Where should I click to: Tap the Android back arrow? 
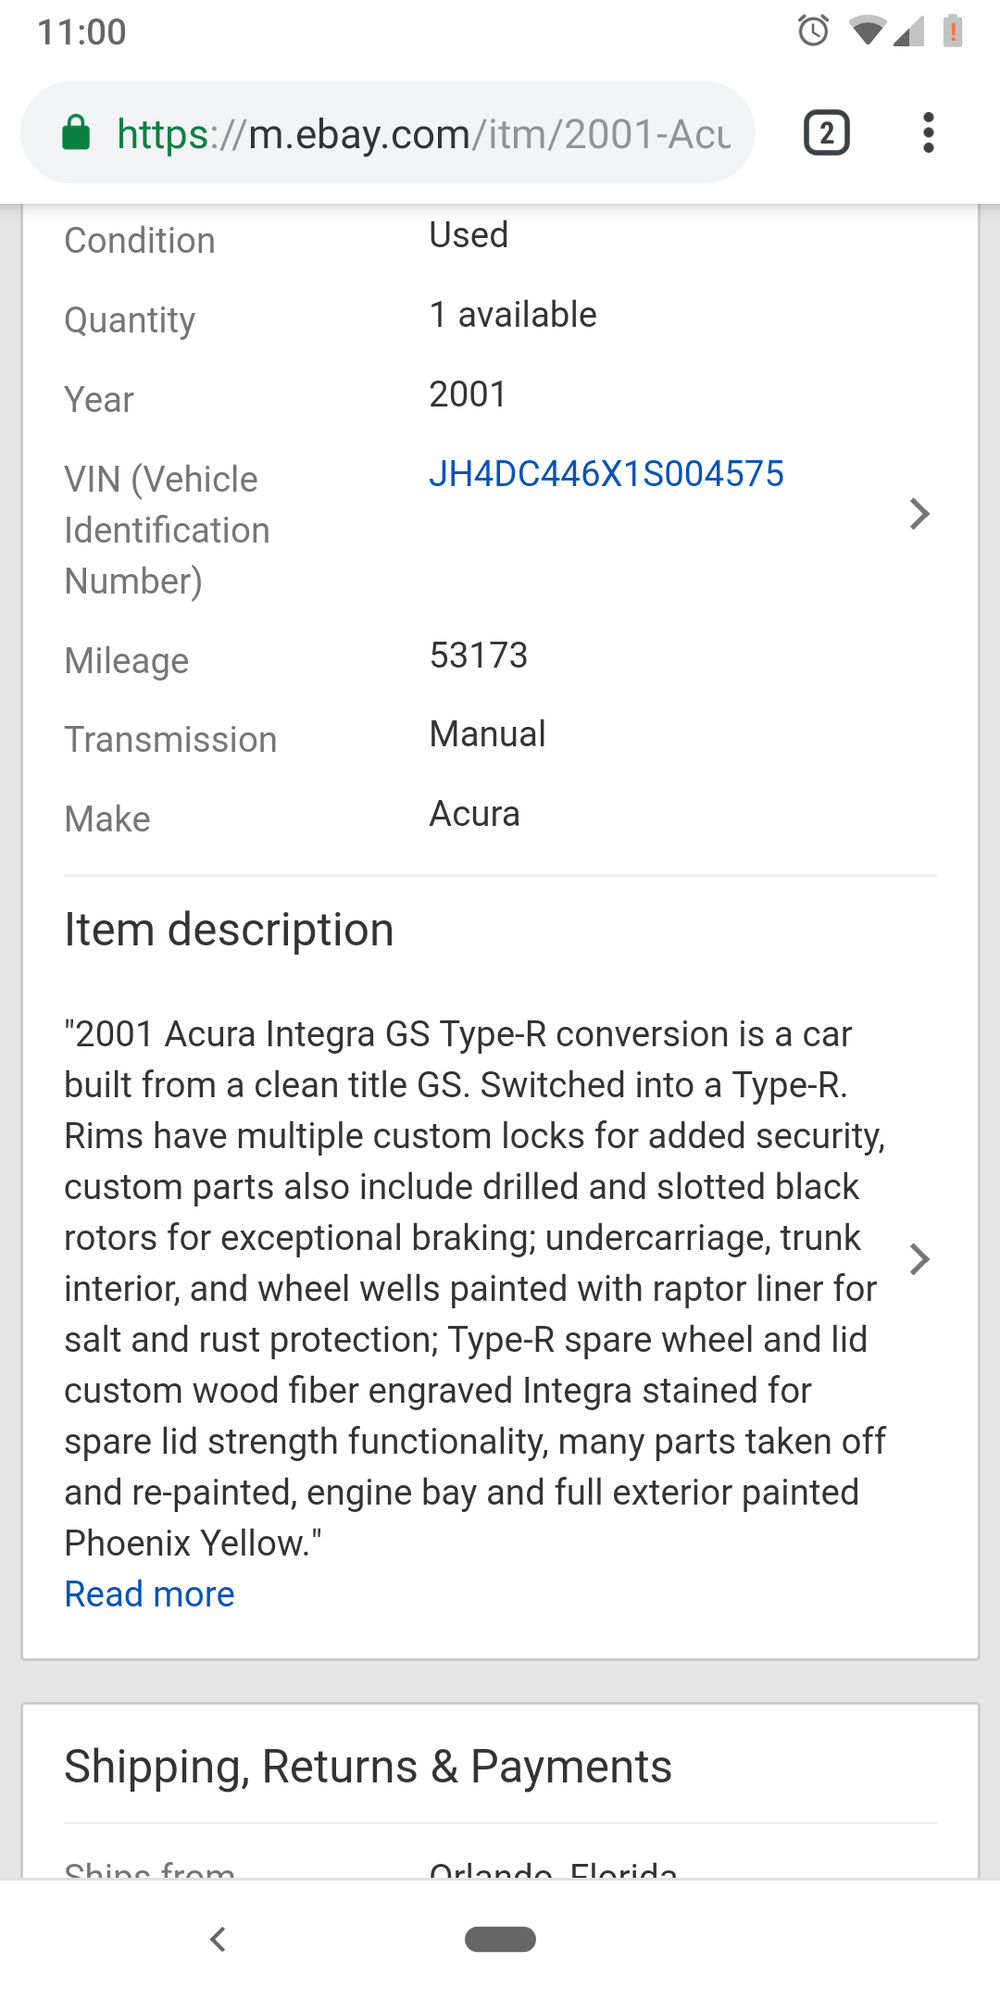pos(218,1939)
